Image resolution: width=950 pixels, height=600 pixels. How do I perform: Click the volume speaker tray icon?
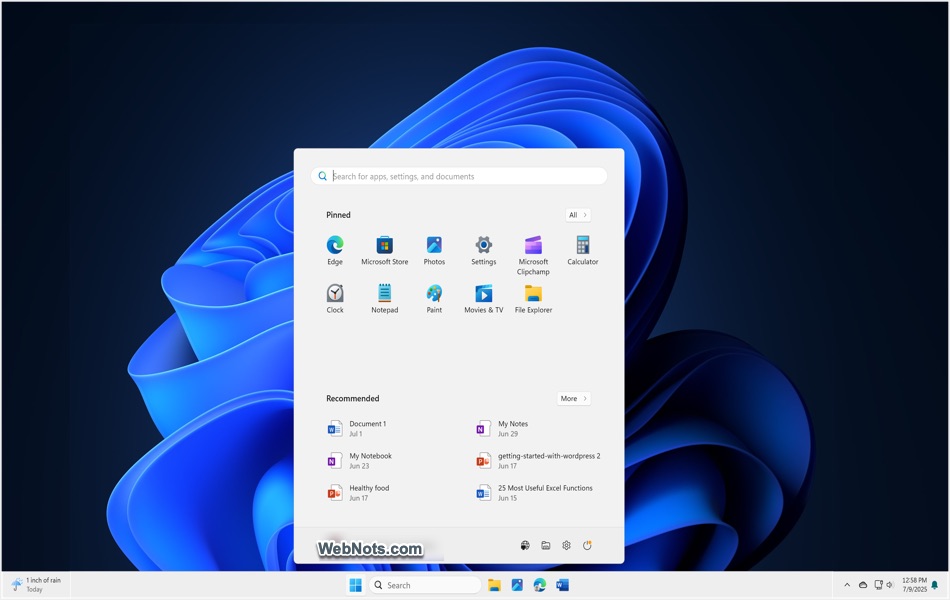pyautogui.click(x=890, y=585)
